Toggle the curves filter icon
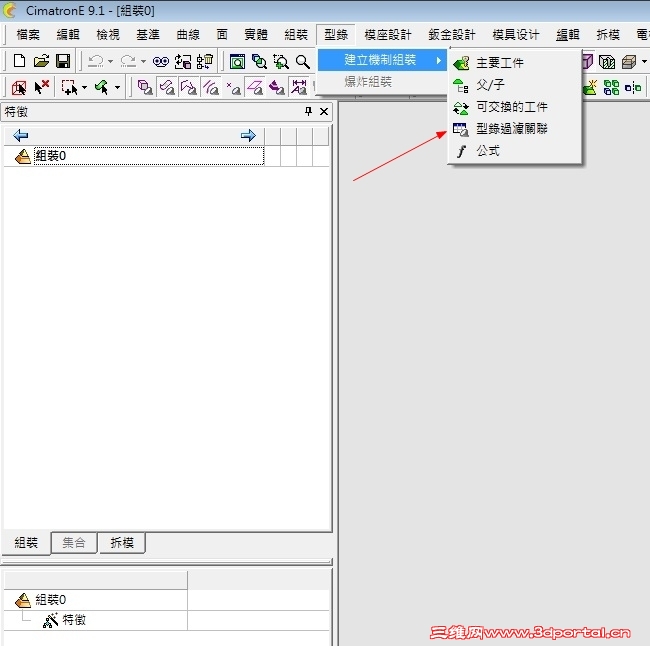This screenshot has height=646, width=650. (x=211, y=87)
